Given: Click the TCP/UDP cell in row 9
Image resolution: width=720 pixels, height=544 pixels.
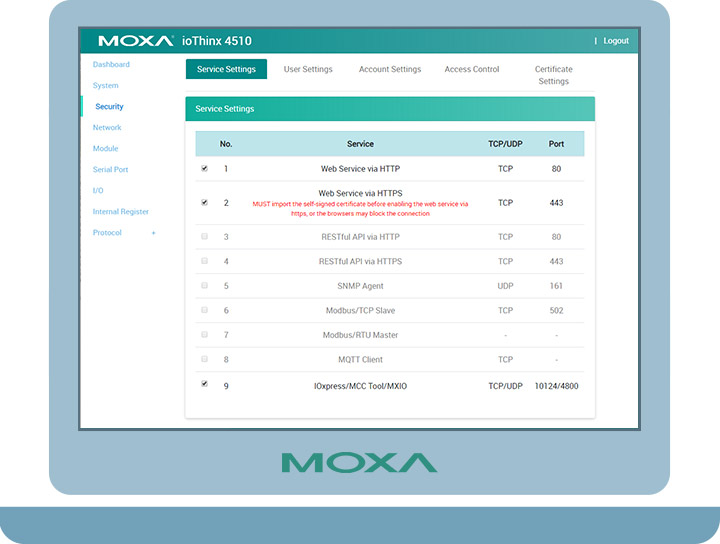Looking at the screenshot, I should pyautogui.click(x=505, y=386).
